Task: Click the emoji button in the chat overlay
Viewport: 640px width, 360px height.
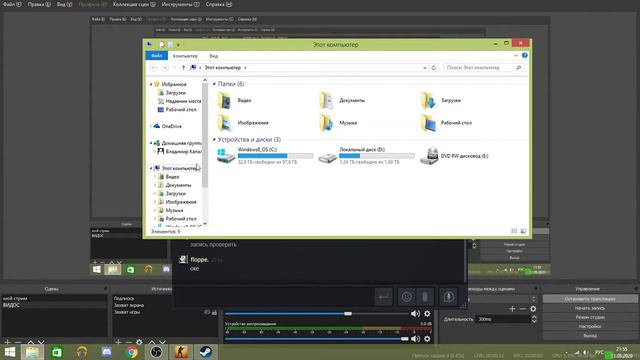Action: [407, 297]
